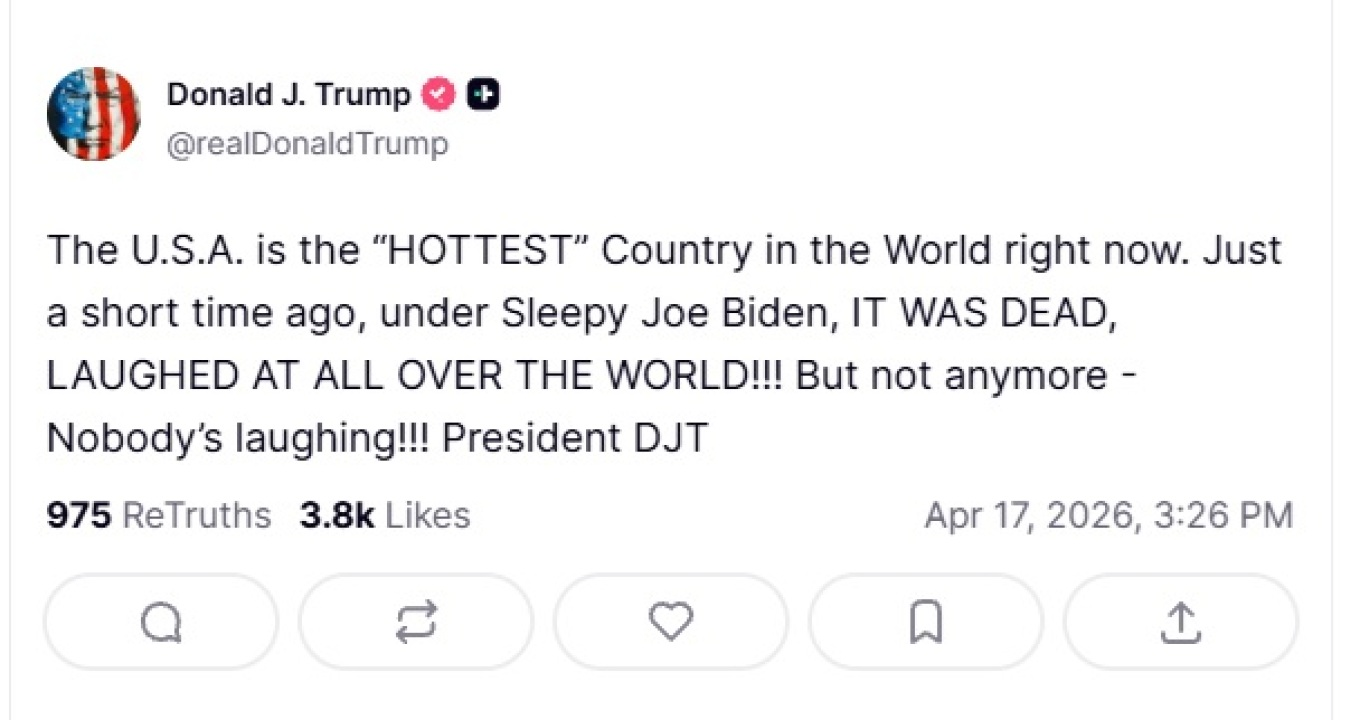Visit the @realDonaldTrump handle link
Image resolution: width=1360 pixels, height=720 pixels.
tap(307, 144)
